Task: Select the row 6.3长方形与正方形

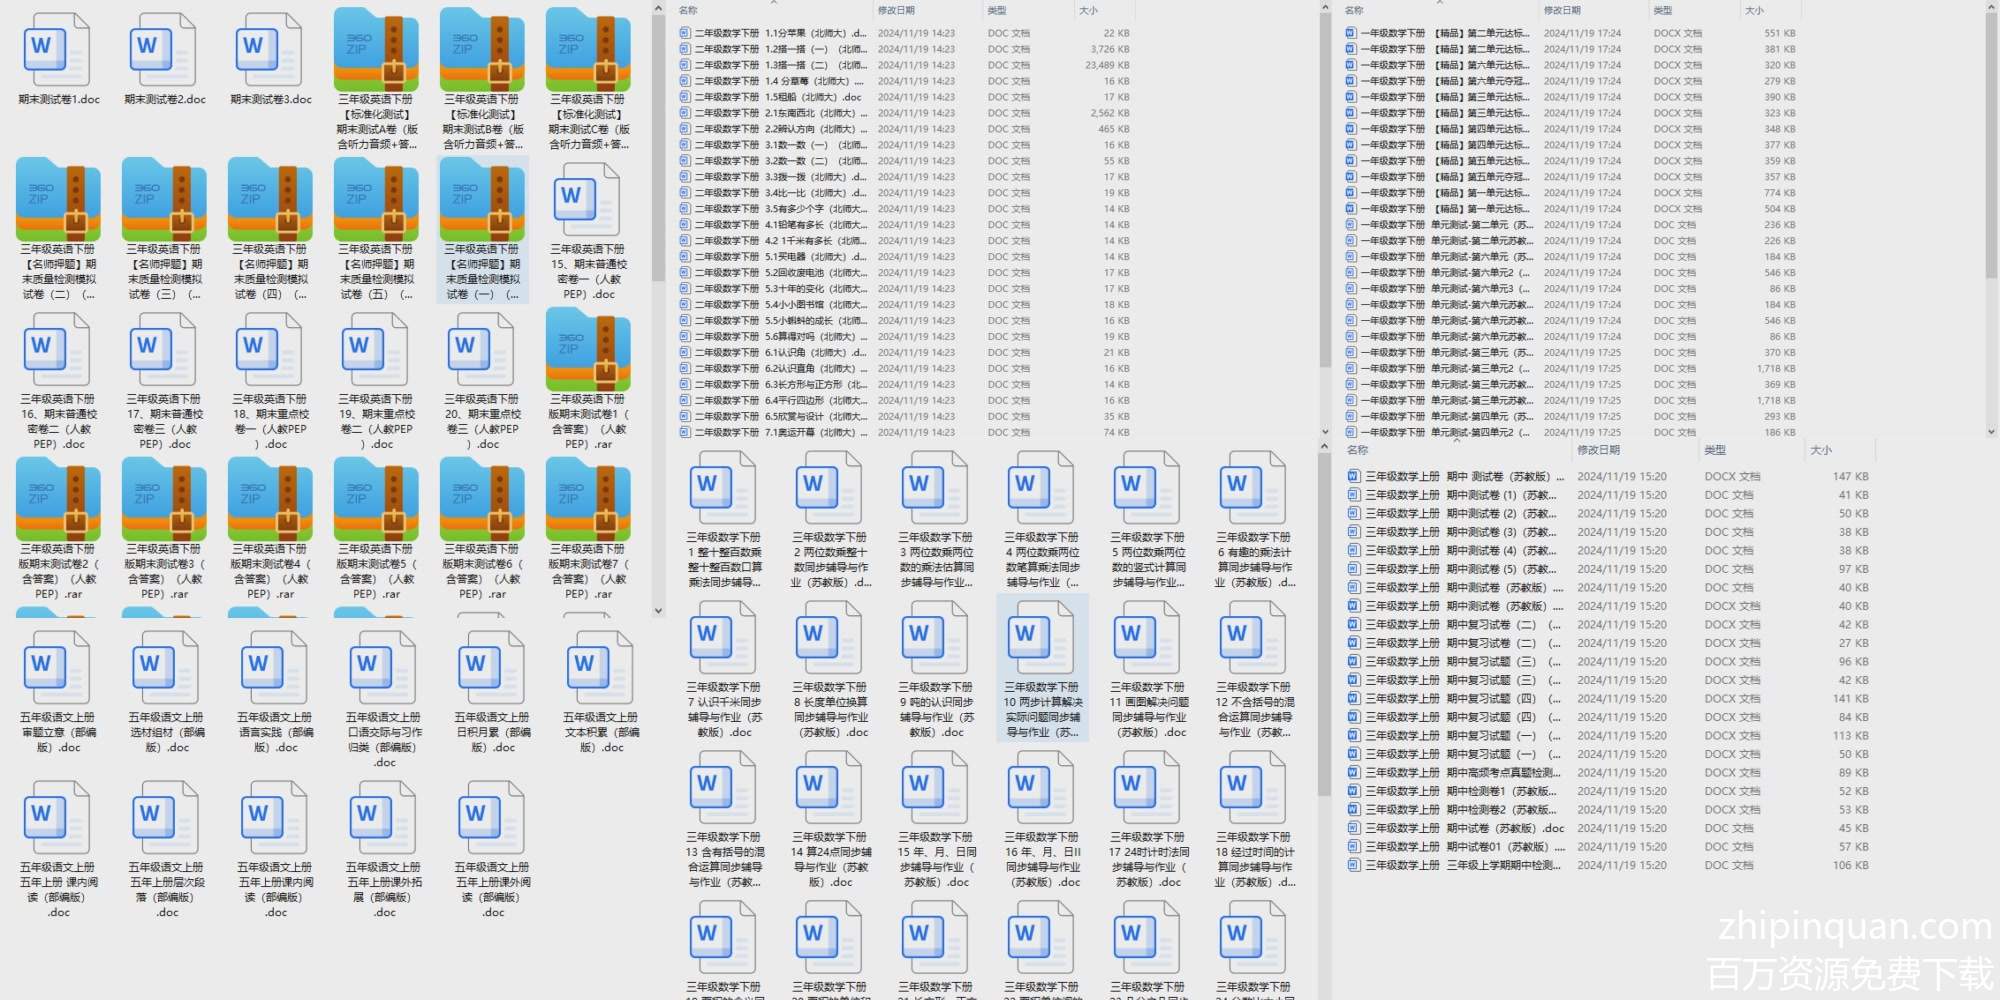Action: pyautogui.click(x=904, y=385)
